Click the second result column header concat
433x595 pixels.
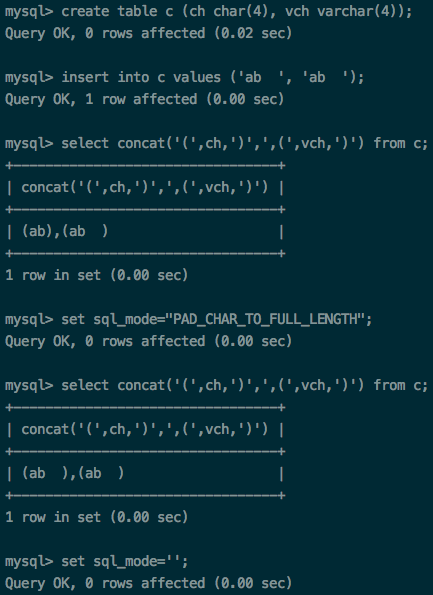[145, 430]
